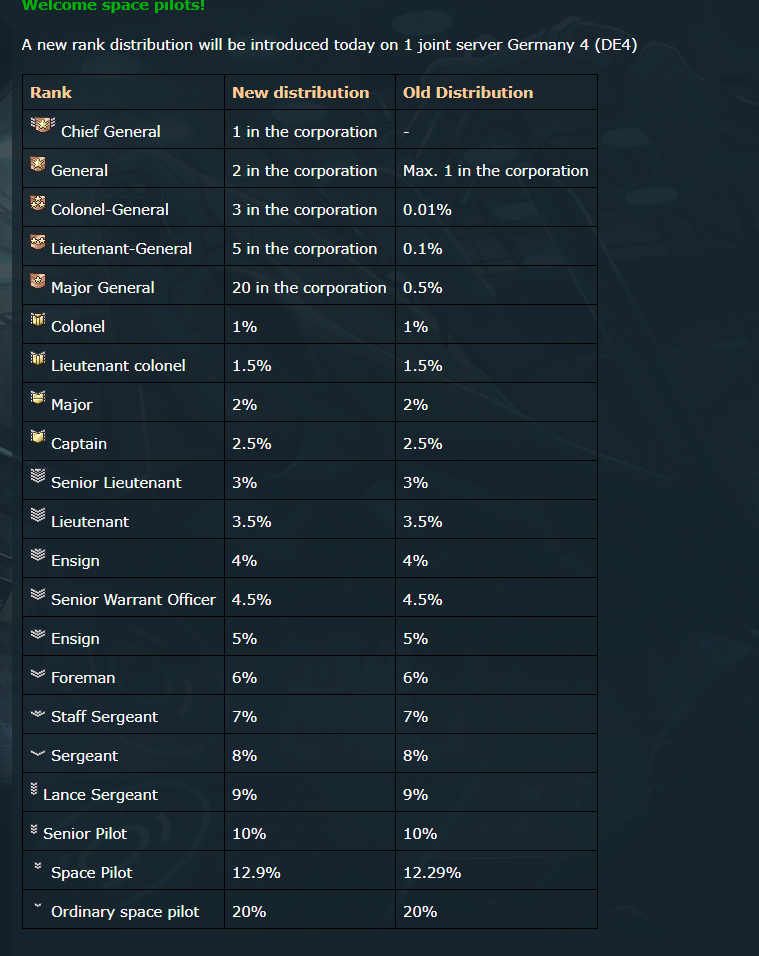This screenshot has width=759, height=956.
Task: Select the New distribution column header
Action: click(301, 93)
